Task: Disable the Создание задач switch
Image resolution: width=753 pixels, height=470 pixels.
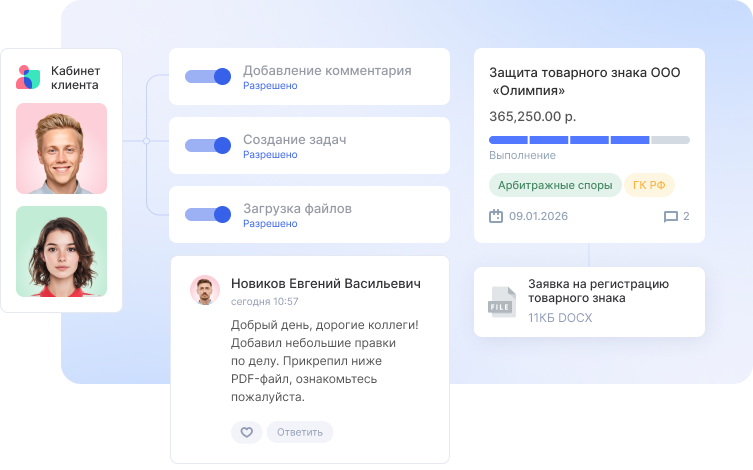Action: [x=208, y=145]
